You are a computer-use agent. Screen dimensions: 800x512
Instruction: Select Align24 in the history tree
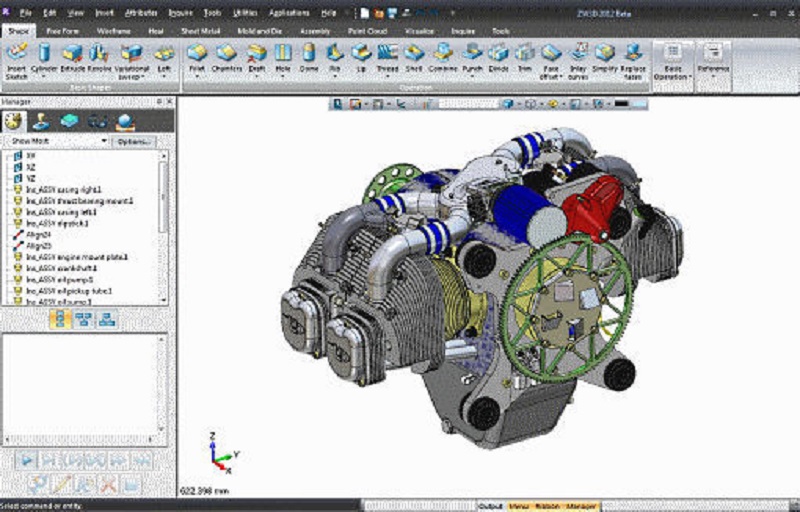point(39,235)
